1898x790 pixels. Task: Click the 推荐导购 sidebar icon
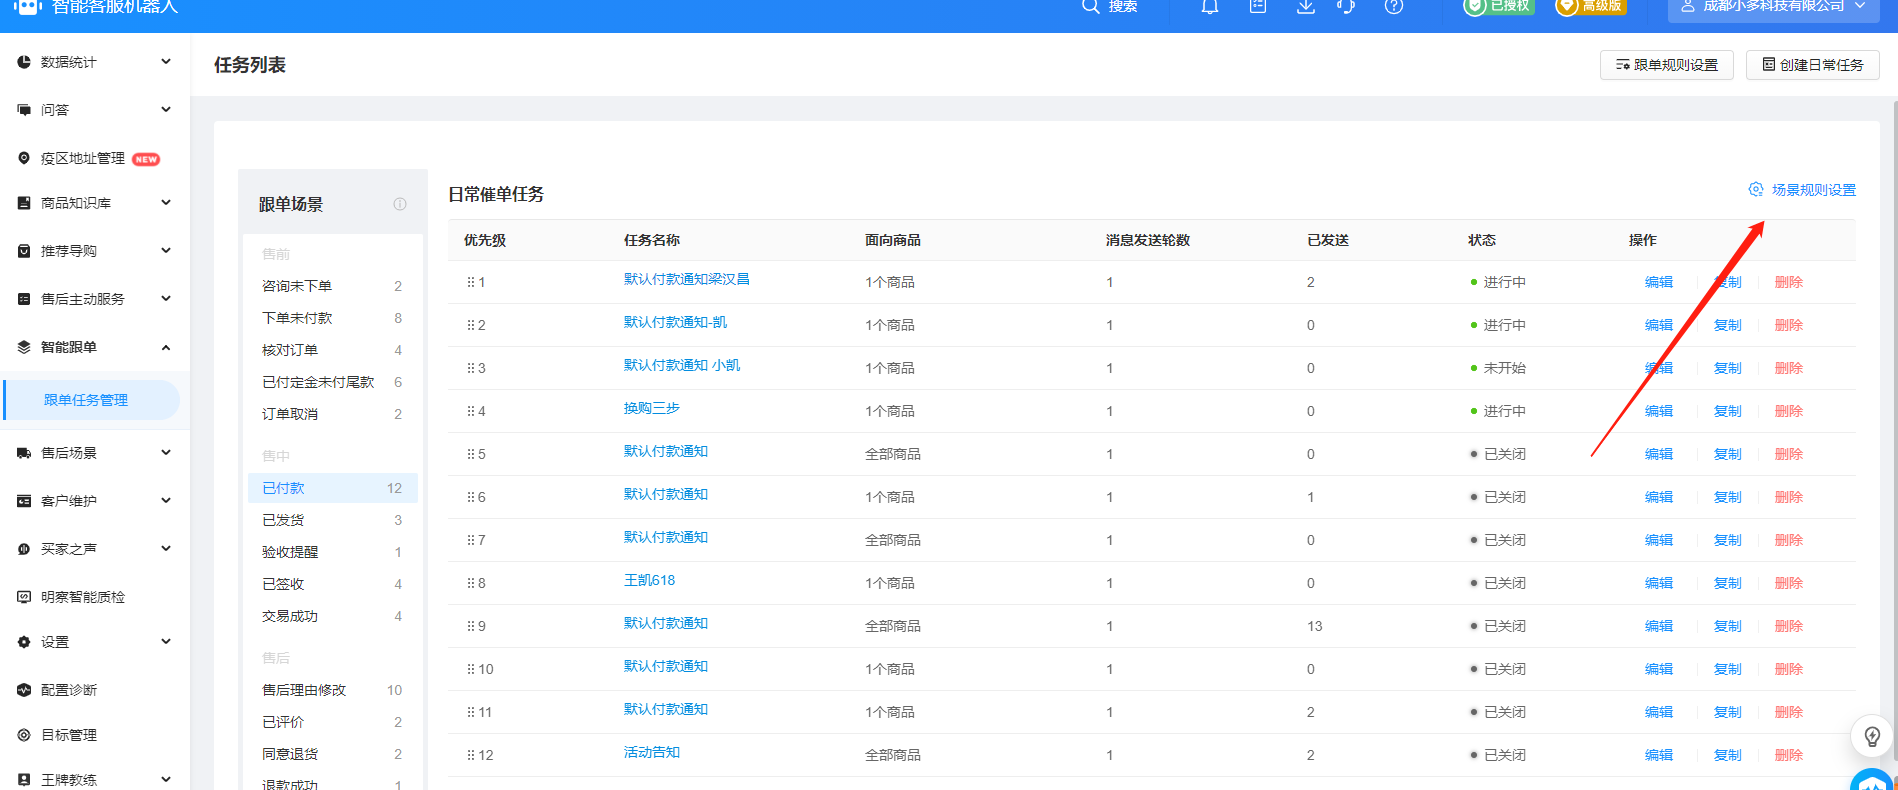pyautogui.click(x=24, y=251)
